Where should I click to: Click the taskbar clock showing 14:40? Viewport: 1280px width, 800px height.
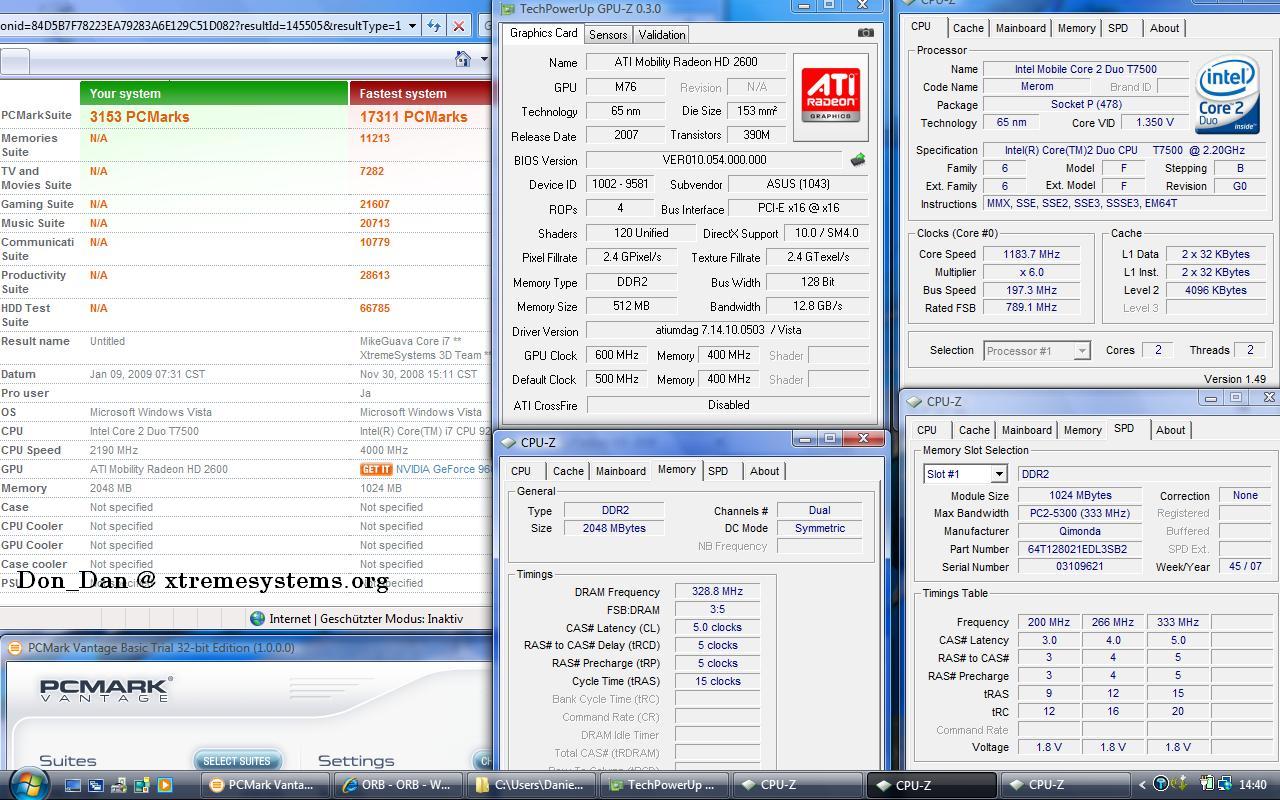[1252, 785]
